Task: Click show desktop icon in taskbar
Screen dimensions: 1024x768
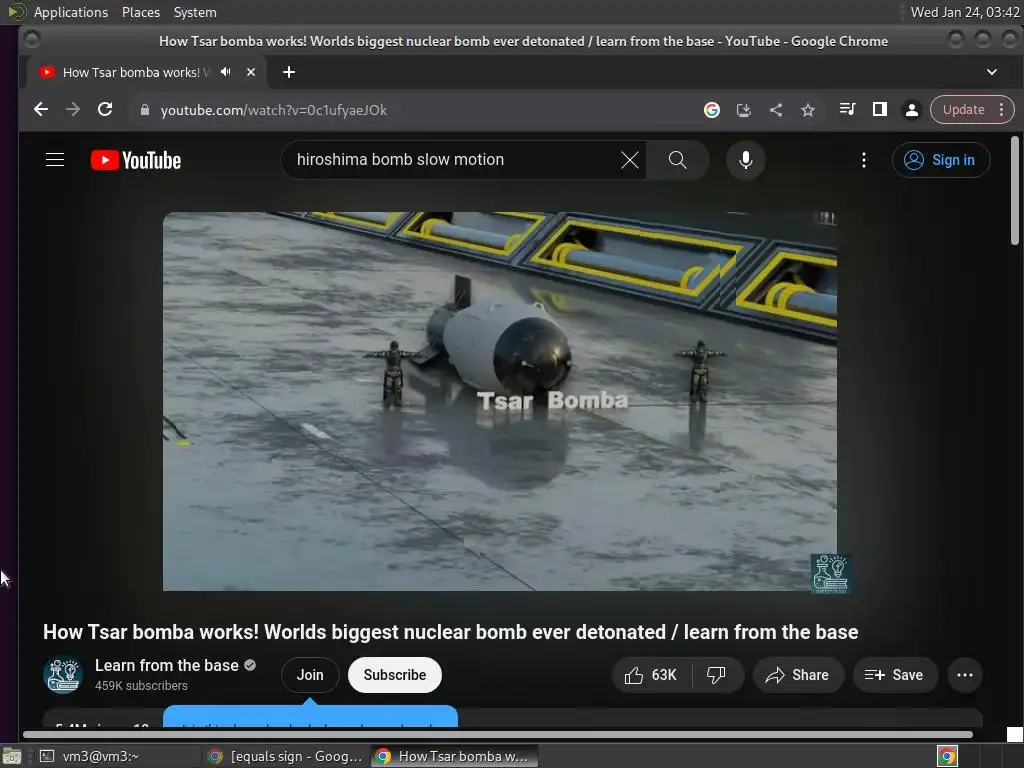Action: pyautogui.click(x=12, y=756)
